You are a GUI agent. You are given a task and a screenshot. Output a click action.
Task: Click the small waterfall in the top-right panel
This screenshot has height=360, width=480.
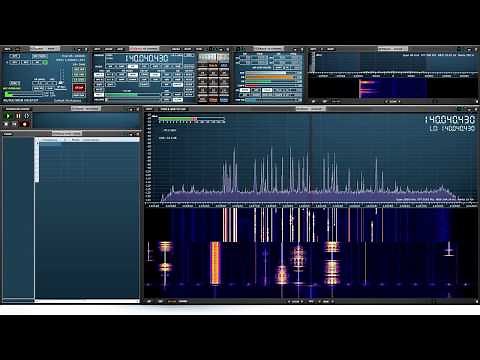[392, 88]
